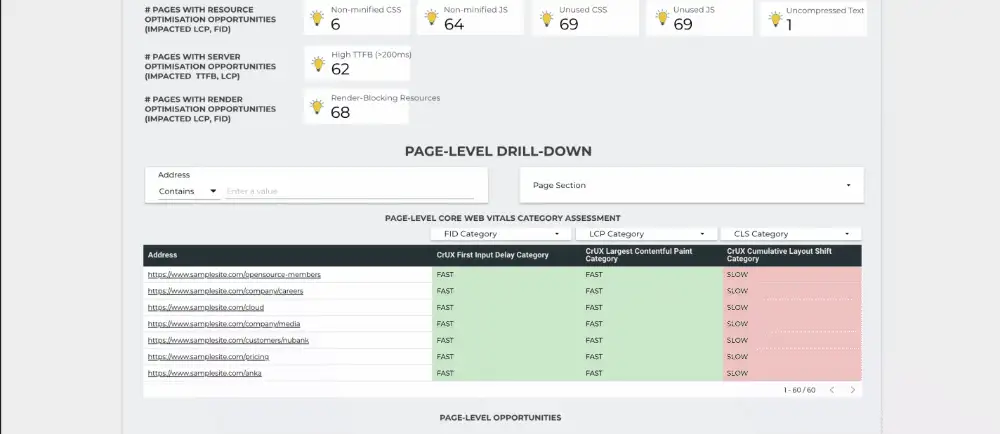The height and width of the screenshot is (434, 1000).
Task: Open the LCP Category filter dropdown
Action: 645,234
